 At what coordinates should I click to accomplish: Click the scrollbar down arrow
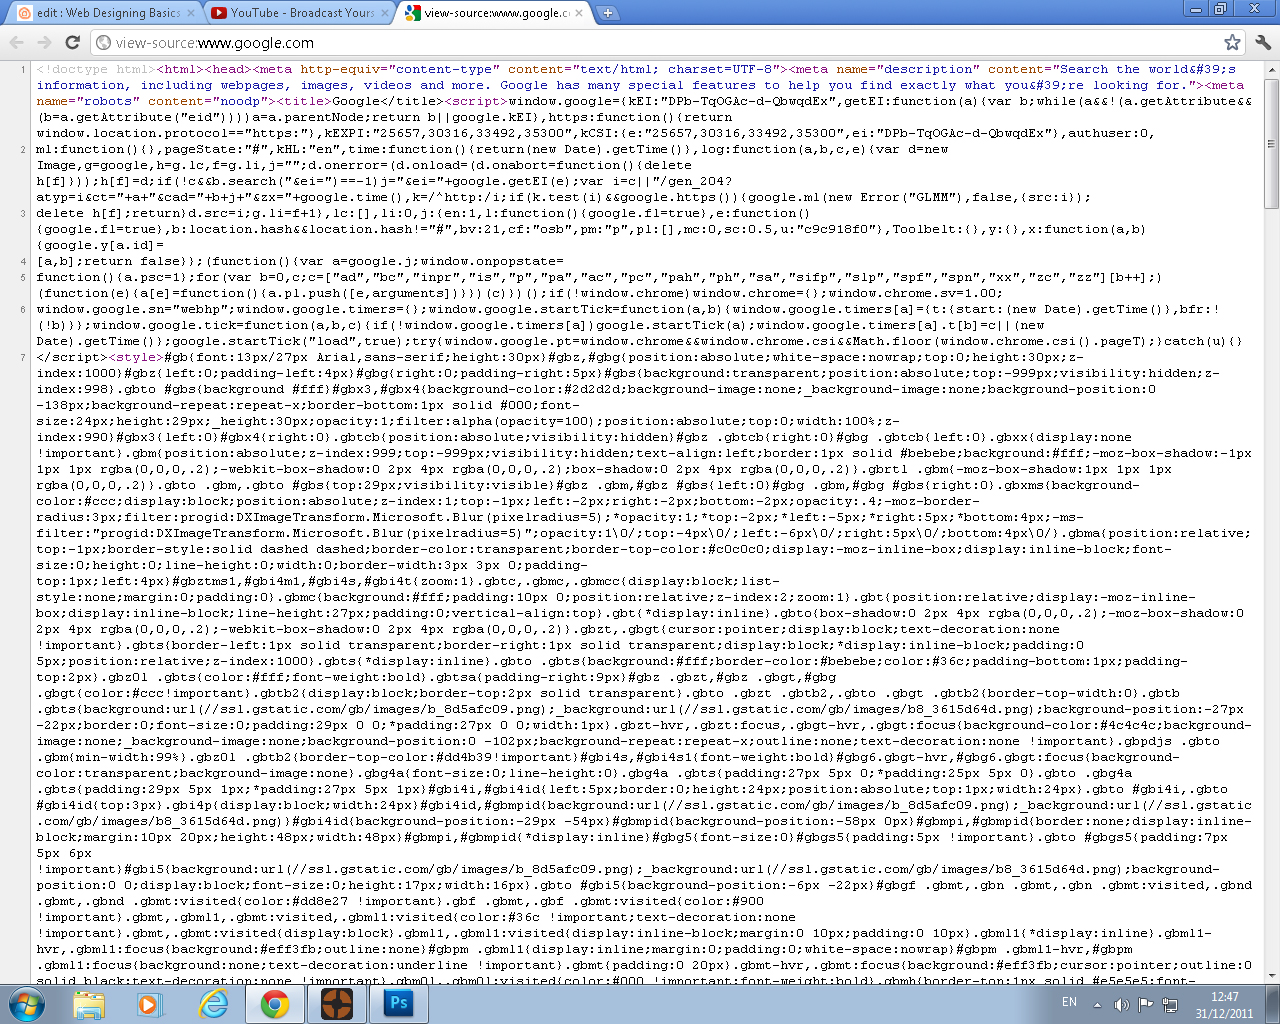(1272, 975)
